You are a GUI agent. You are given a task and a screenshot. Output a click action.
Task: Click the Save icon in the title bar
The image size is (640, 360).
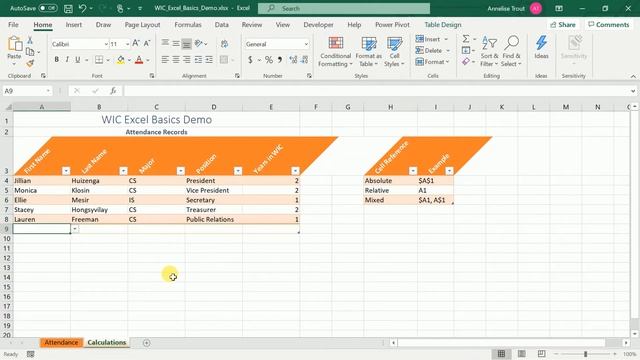tap(68, 8)
